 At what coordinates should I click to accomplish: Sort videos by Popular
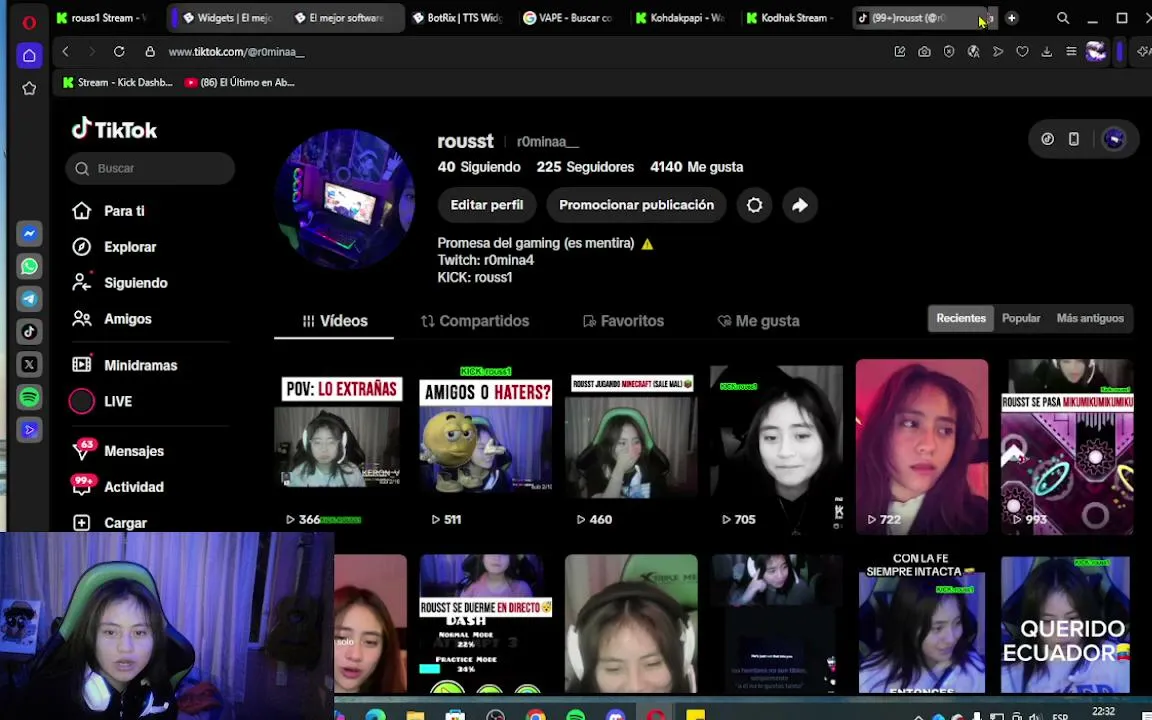point(1020,318)
